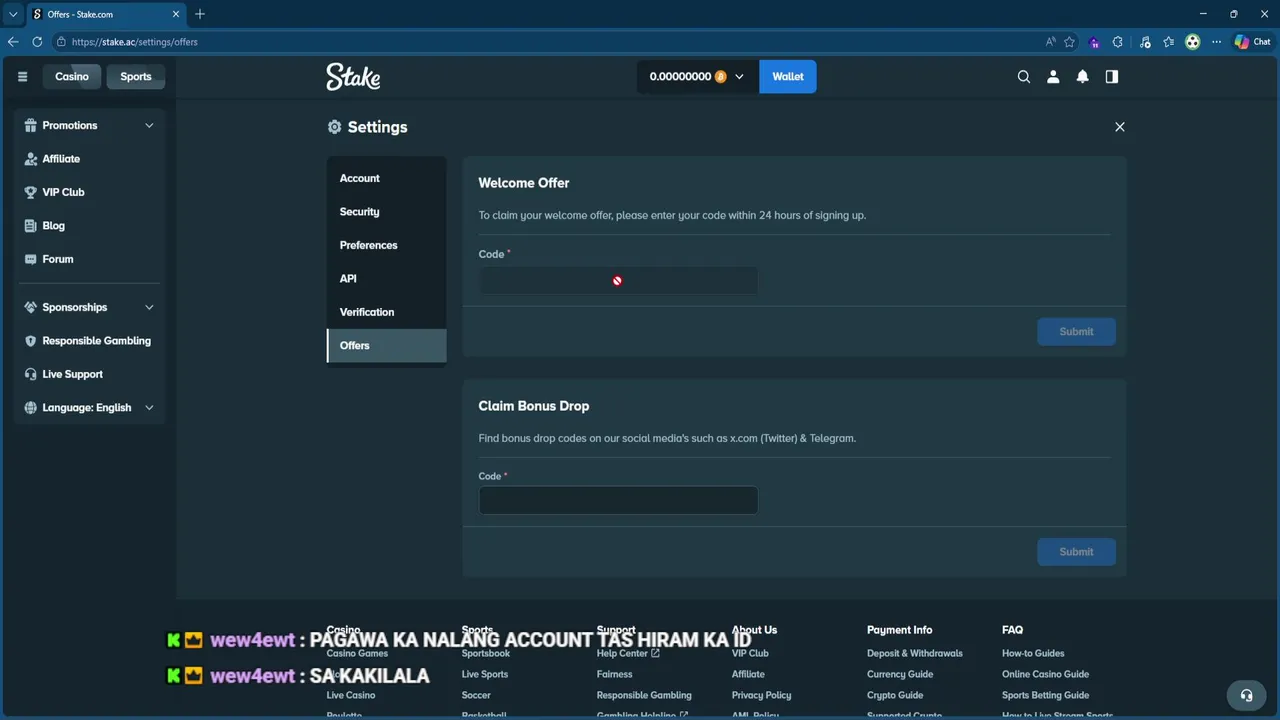
Task: Click the Bitcoin coin icon in balance
Action: pos(721,77)
